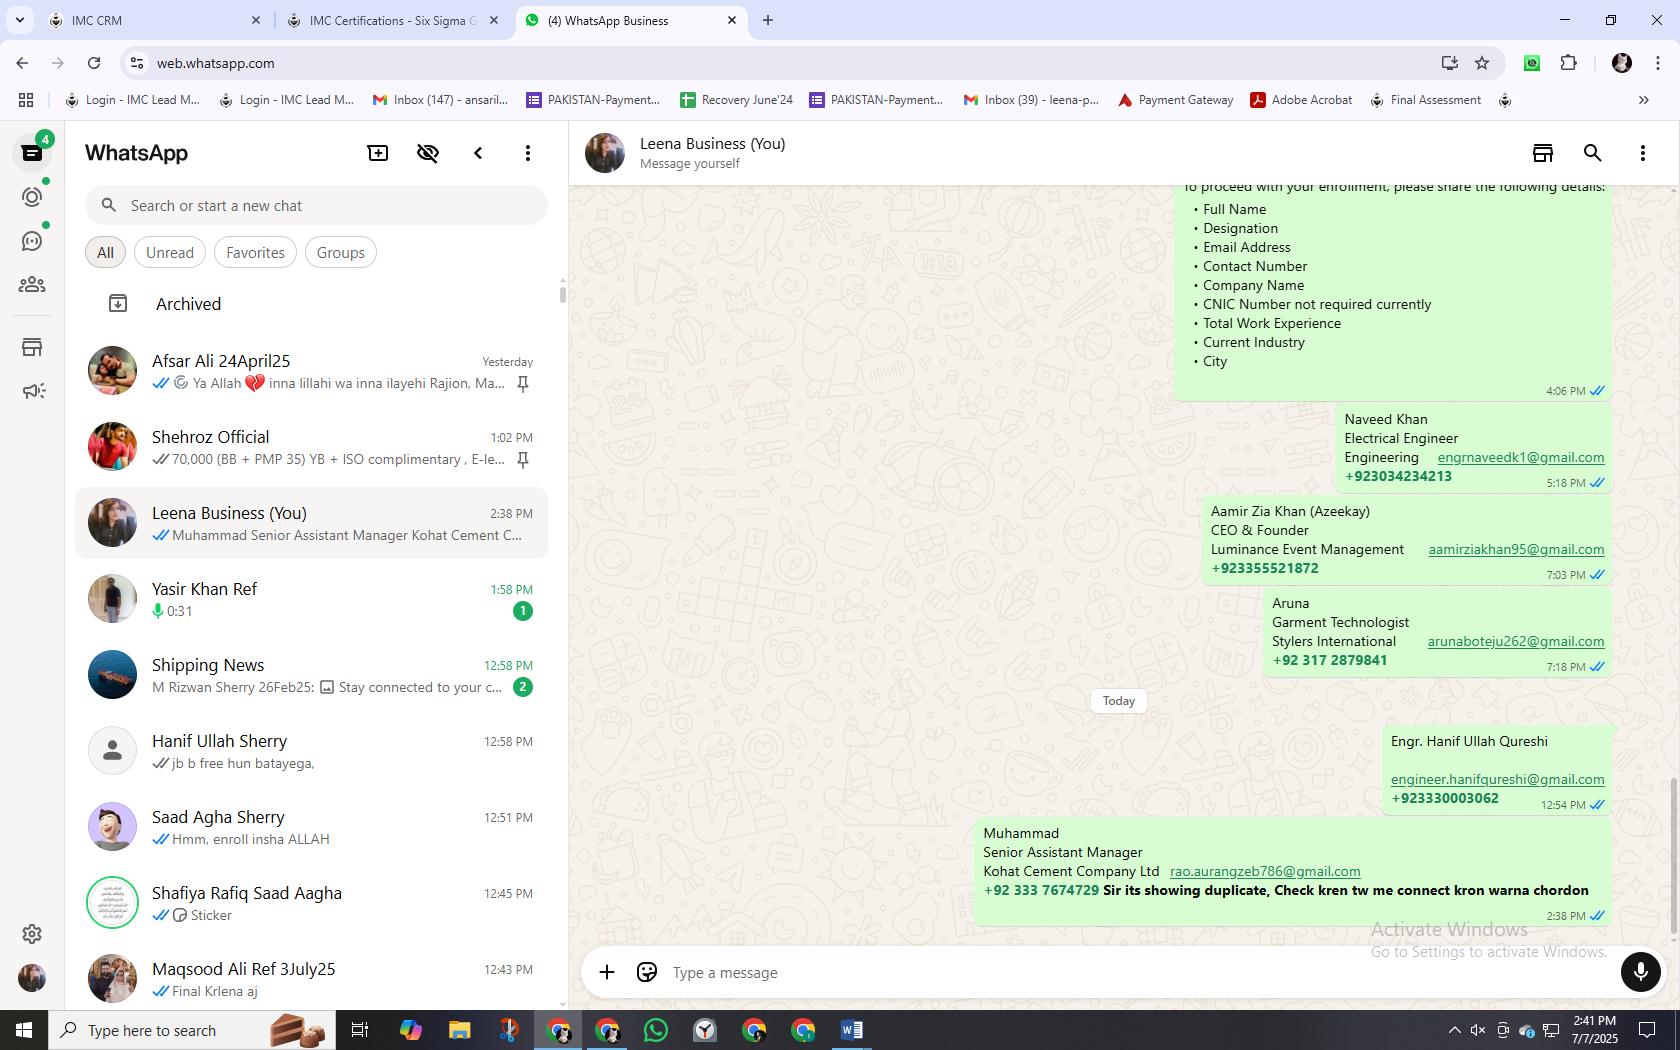Open aamirziakhan95@gmail.com email link

[1516, 549]
